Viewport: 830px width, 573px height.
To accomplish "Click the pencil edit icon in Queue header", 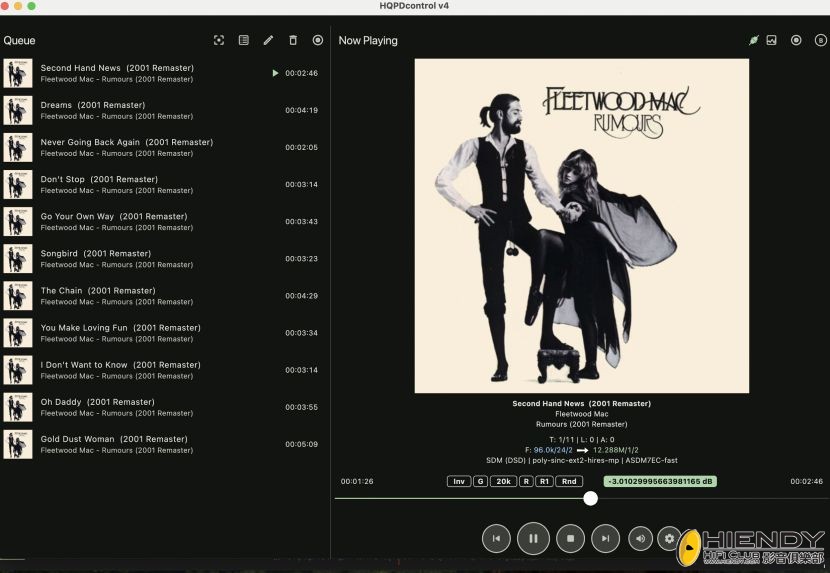I will [x=268, y=40].
